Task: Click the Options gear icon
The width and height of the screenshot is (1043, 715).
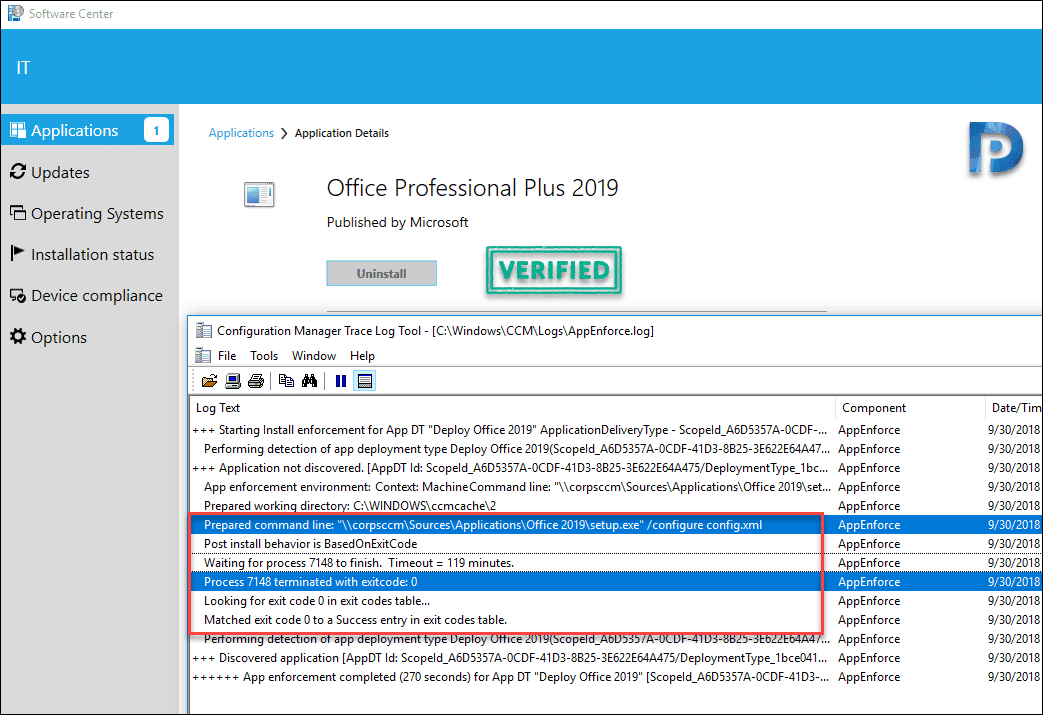Action: tap(18, 337)
